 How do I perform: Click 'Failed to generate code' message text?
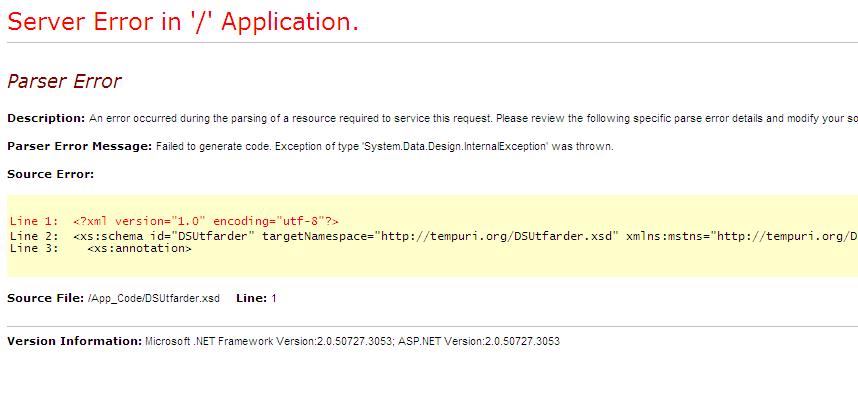click(385, 147)
